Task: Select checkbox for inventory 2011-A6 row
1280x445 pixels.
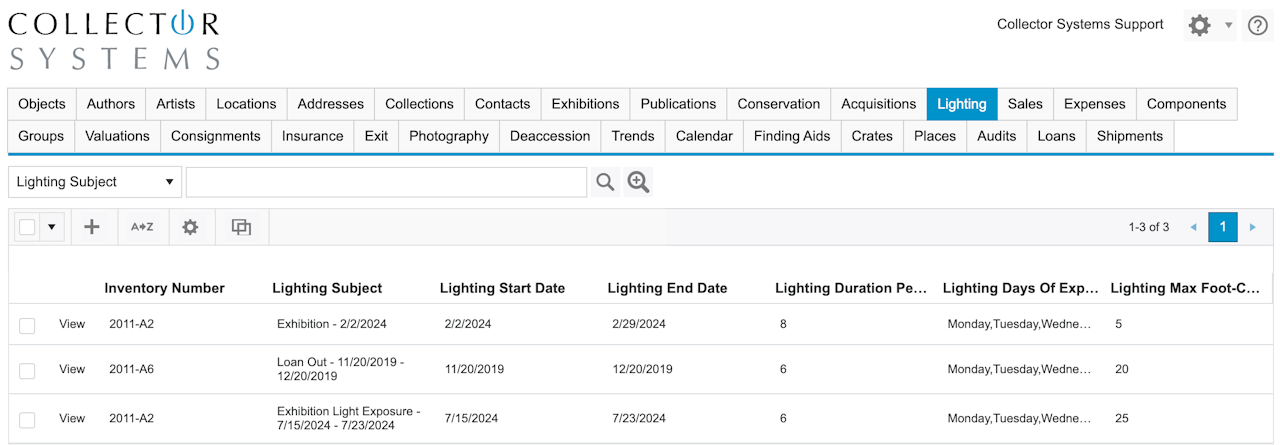Action: tap(27, 370)
